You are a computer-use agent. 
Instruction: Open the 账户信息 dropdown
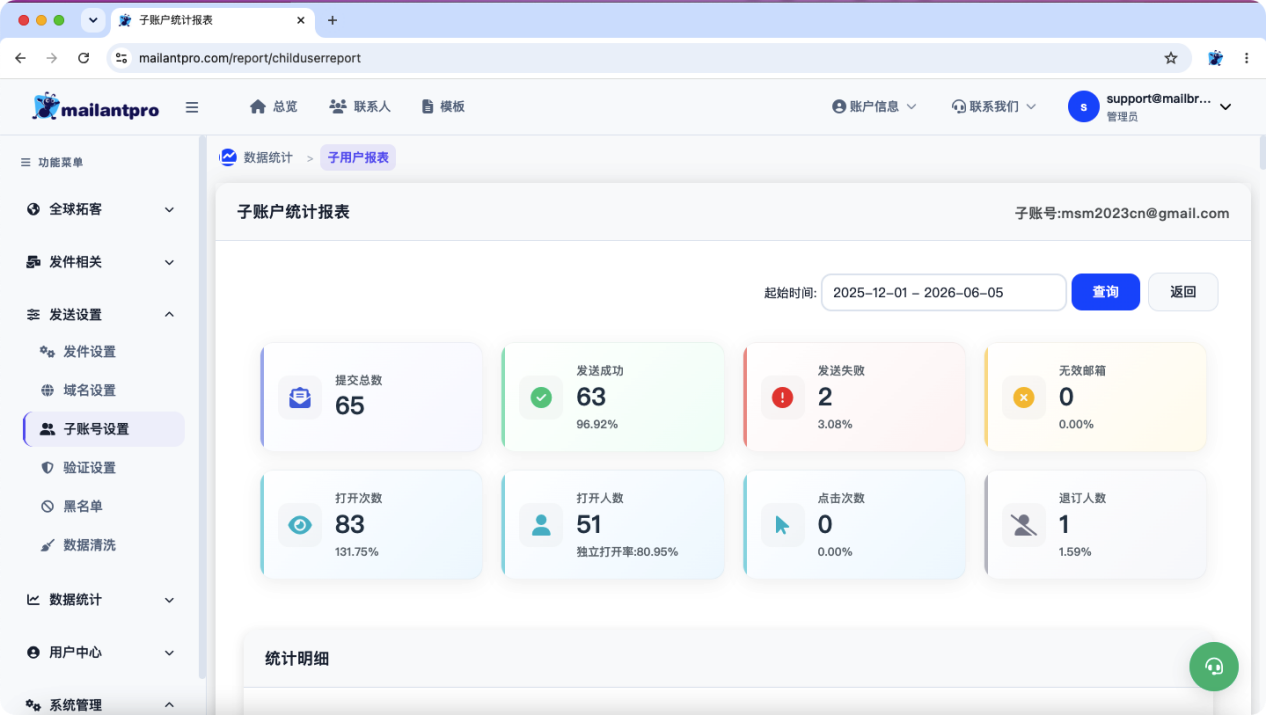(874, 106)
